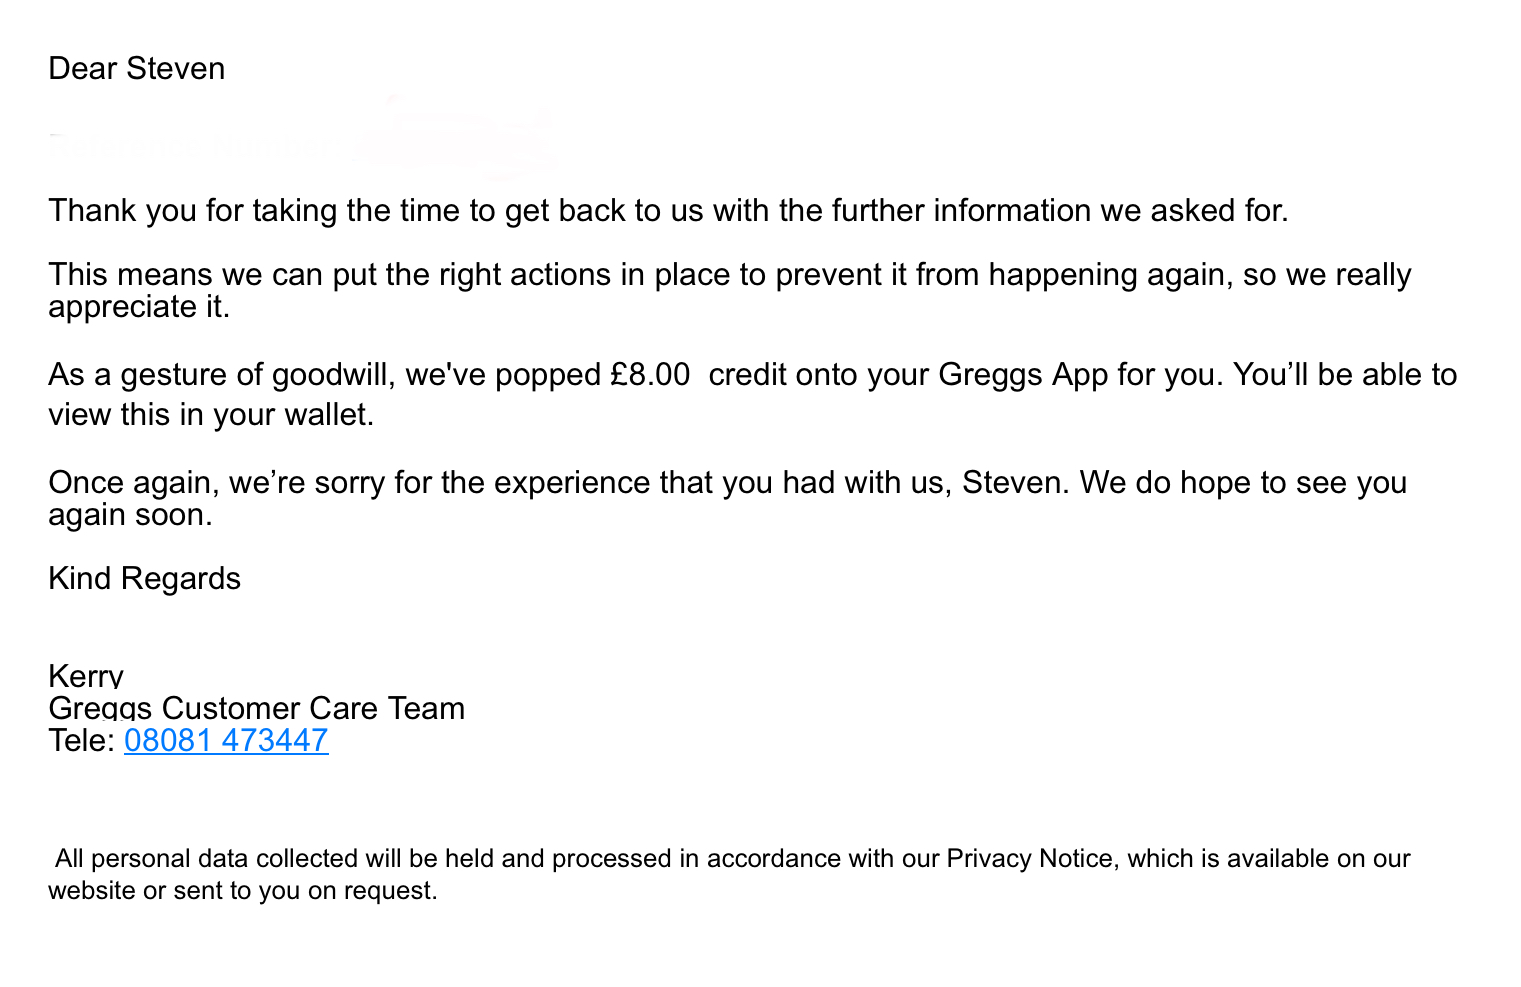The width and height of the screenshot is (1521, 987).
Task: Click 'Privacy Notice' in the footer
Action: point(1029,859)
